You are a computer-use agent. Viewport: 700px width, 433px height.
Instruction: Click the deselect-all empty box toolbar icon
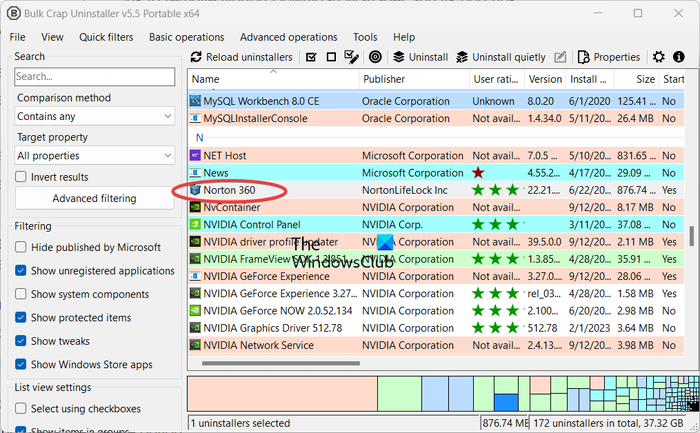pyautogui.click(x=331, y=57)
